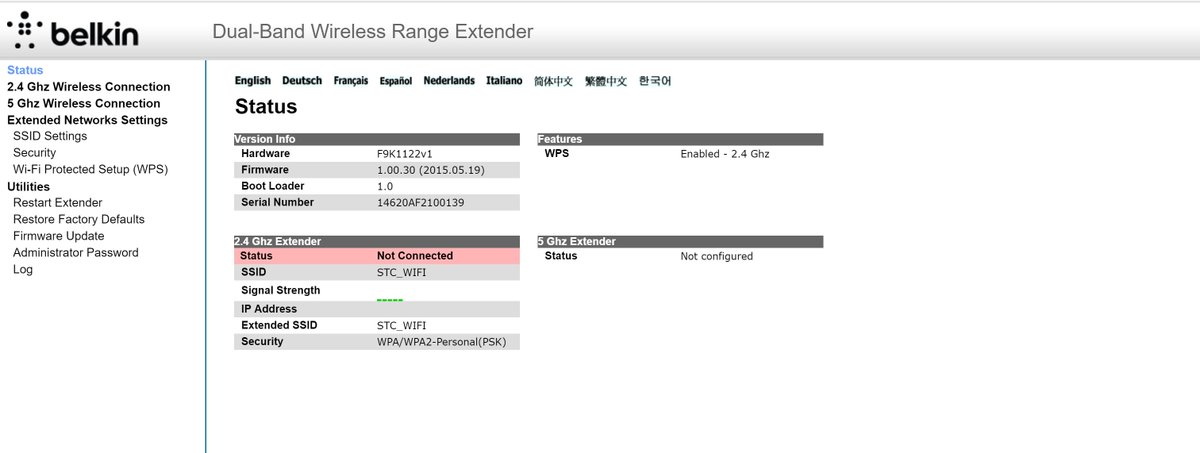Click the Not configured status value
Viewport: 1200px width, 453px height.
(717, 256)
